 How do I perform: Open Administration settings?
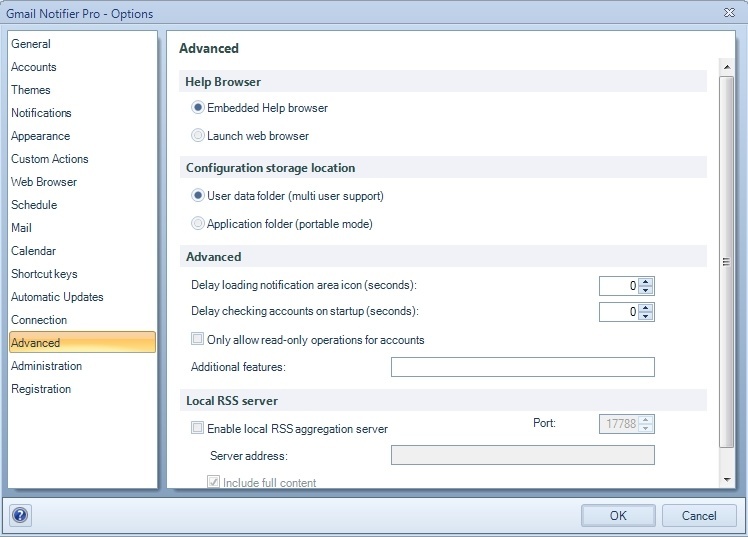tap(83, 366)
